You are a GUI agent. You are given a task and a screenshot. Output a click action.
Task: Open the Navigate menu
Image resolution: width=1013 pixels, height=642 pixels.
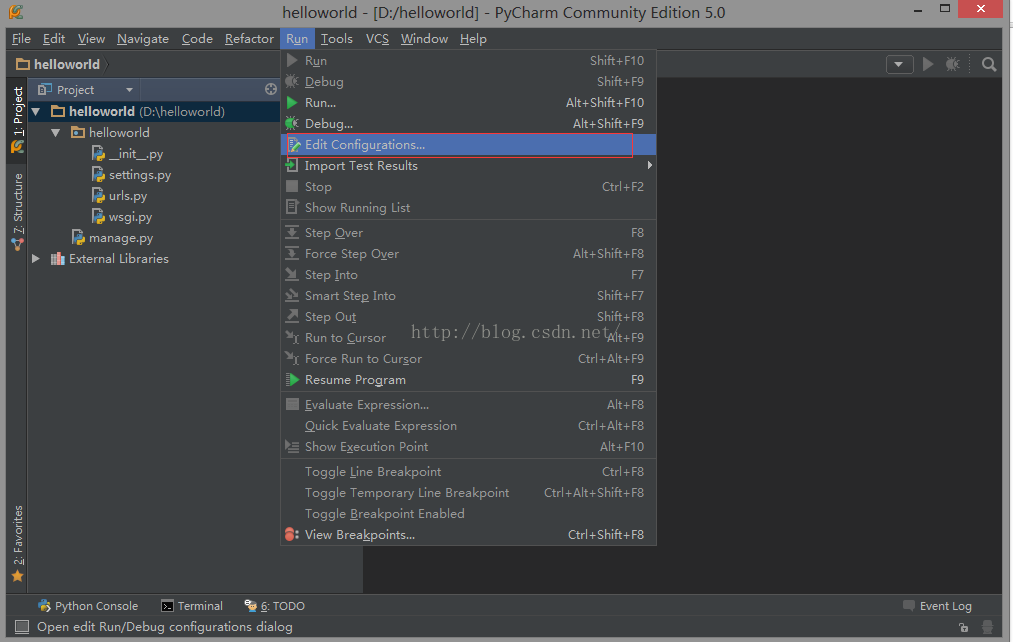(x=143, y=39)
